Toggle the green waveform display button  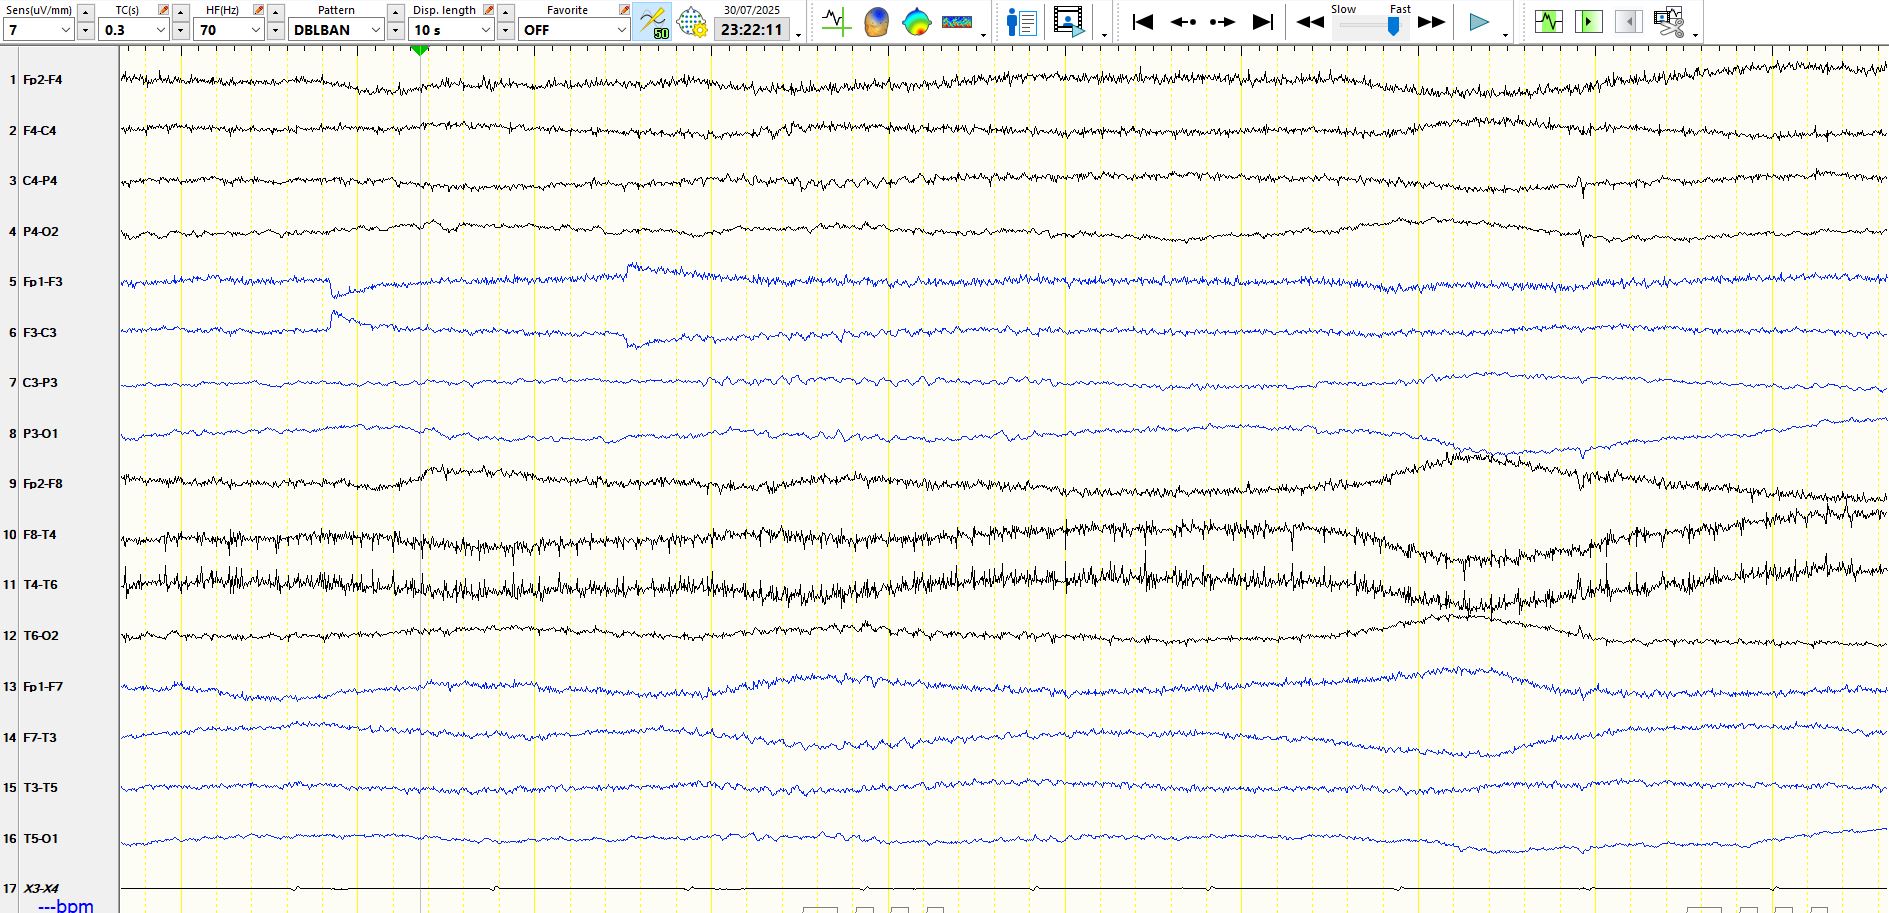pos(1548,21)
